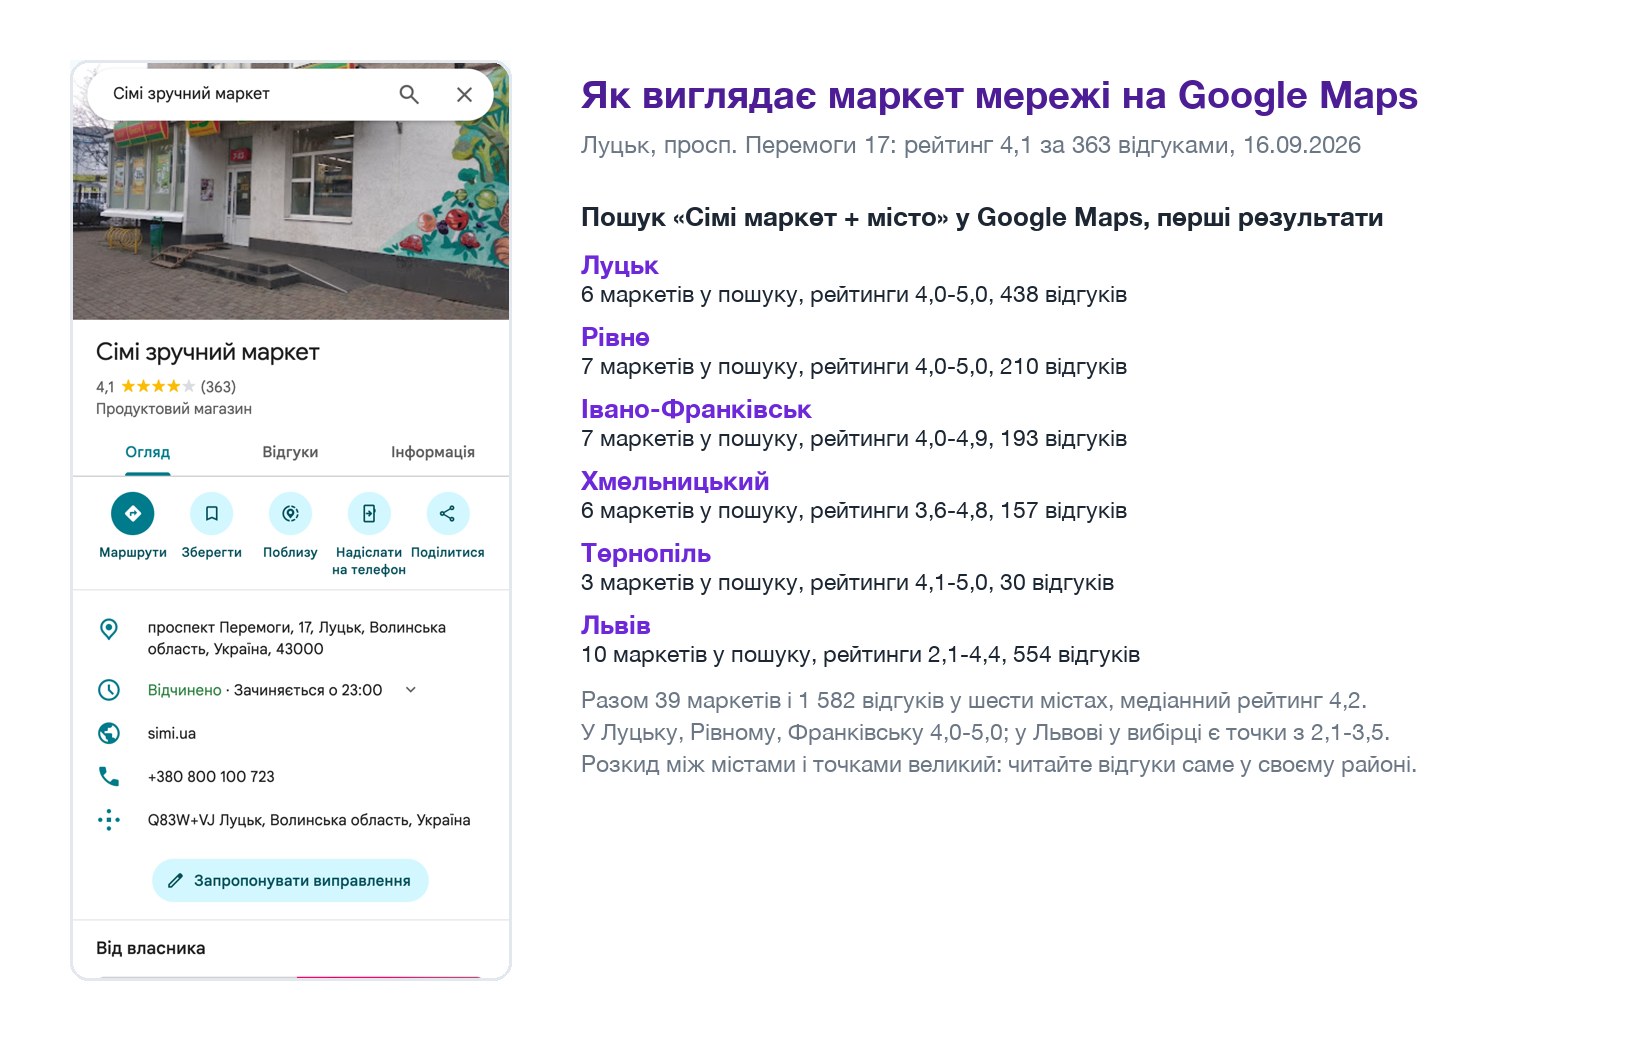Click the opening hours clock icon
This screenshot has width=1648, height=1040.
pyautogui.click(x=109, y=690)
